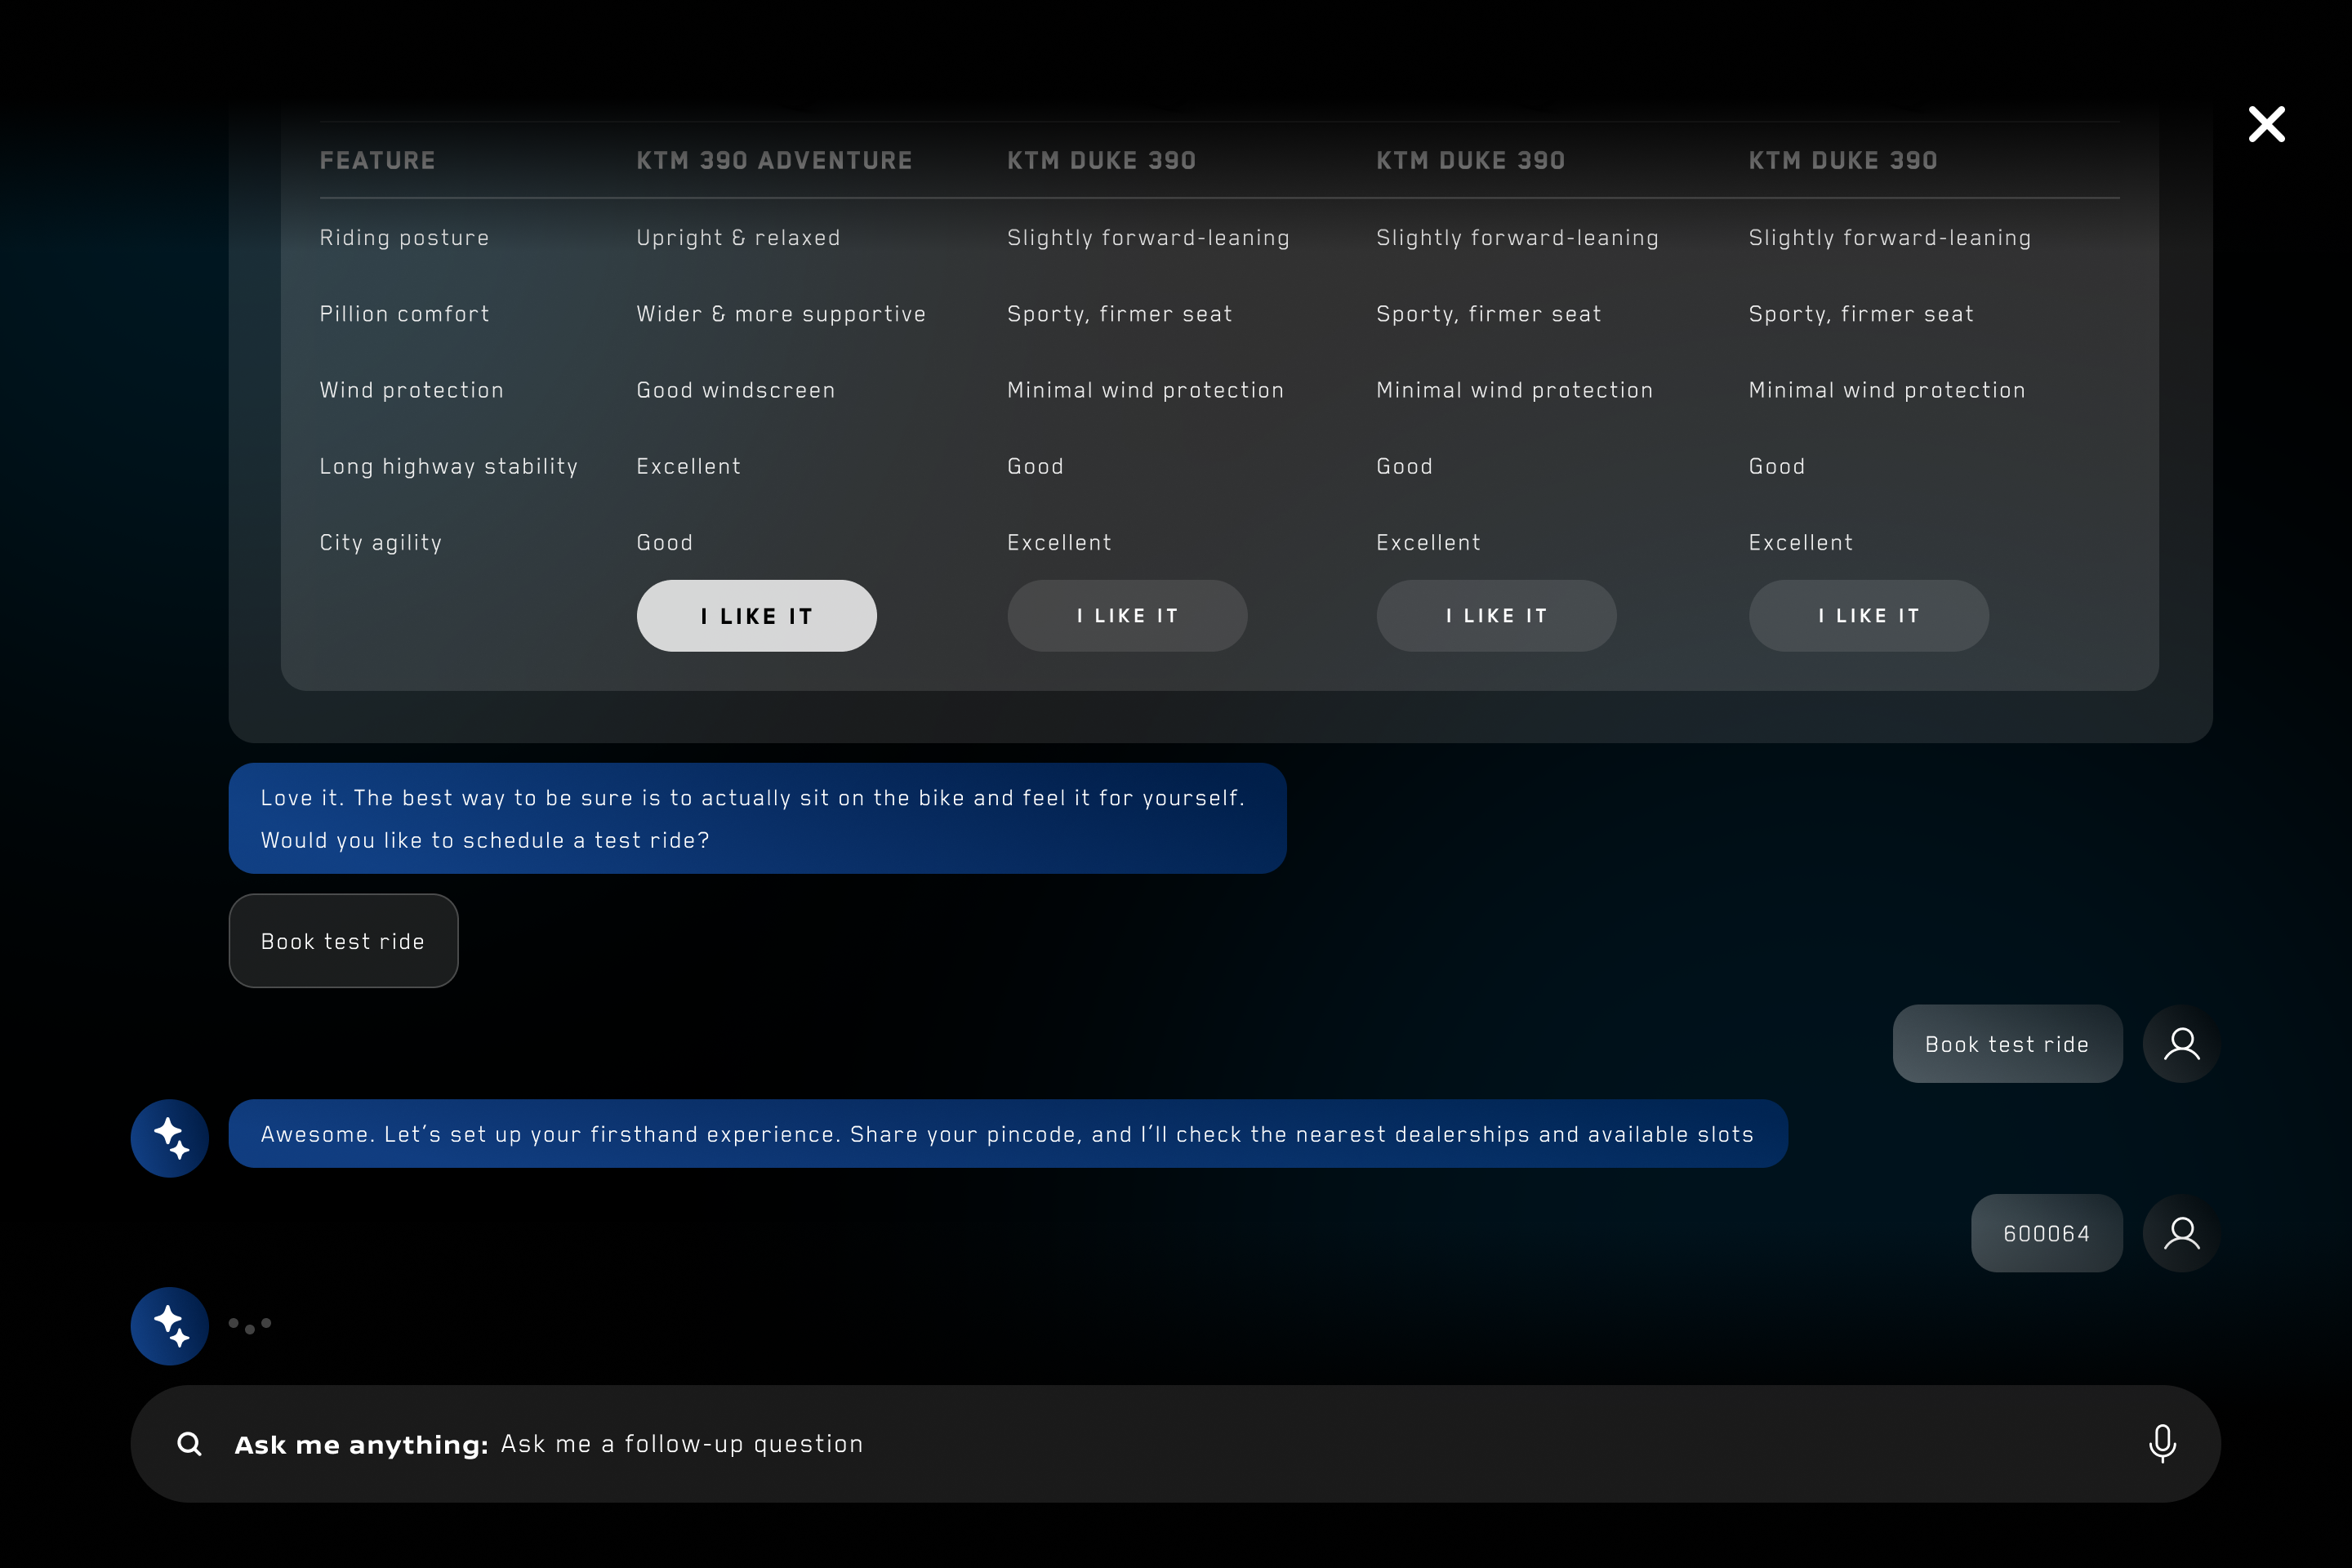Click the Ask me anything input field

pyautogui.click(x=1200, y=1444)
